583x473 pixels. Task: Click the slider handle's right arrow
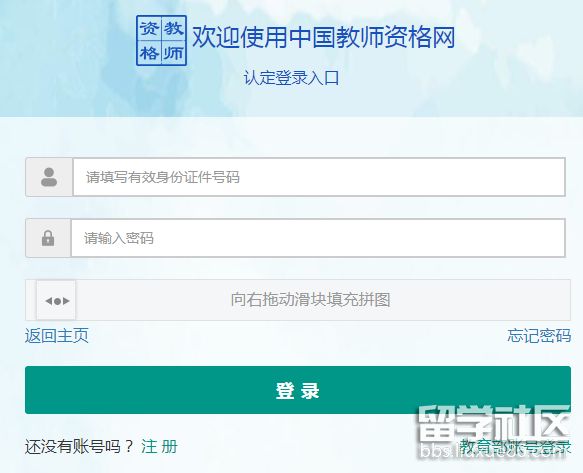(66, 301)
